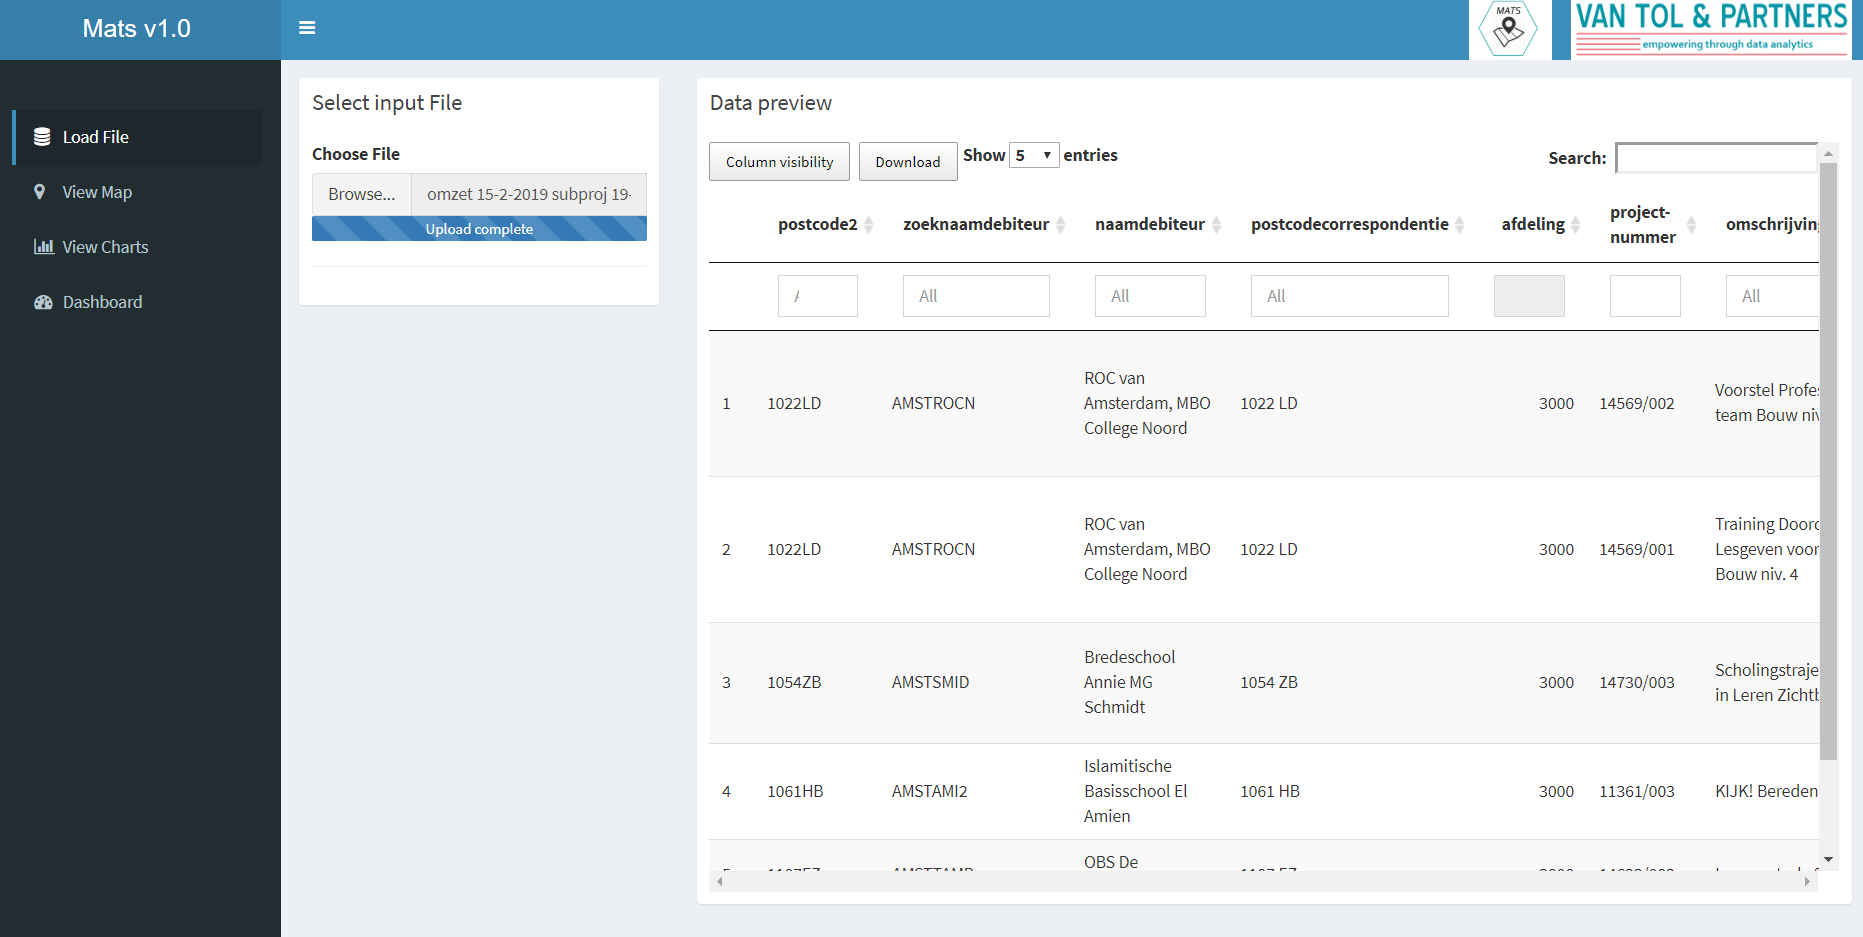Select cell 1054ZB
This screenshot has width=1863, height=937.
pyautogui.click(x=794, y=682)
